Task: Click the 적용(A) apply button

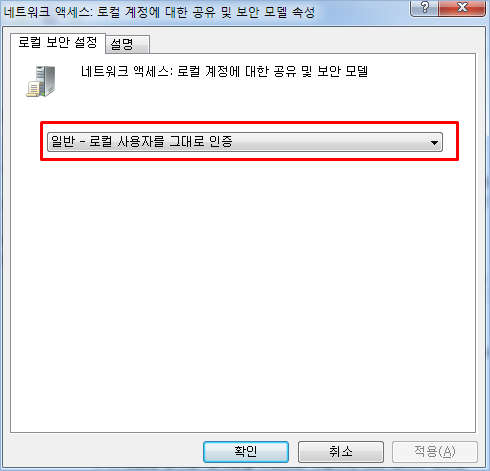Action: tap(435, 452)
